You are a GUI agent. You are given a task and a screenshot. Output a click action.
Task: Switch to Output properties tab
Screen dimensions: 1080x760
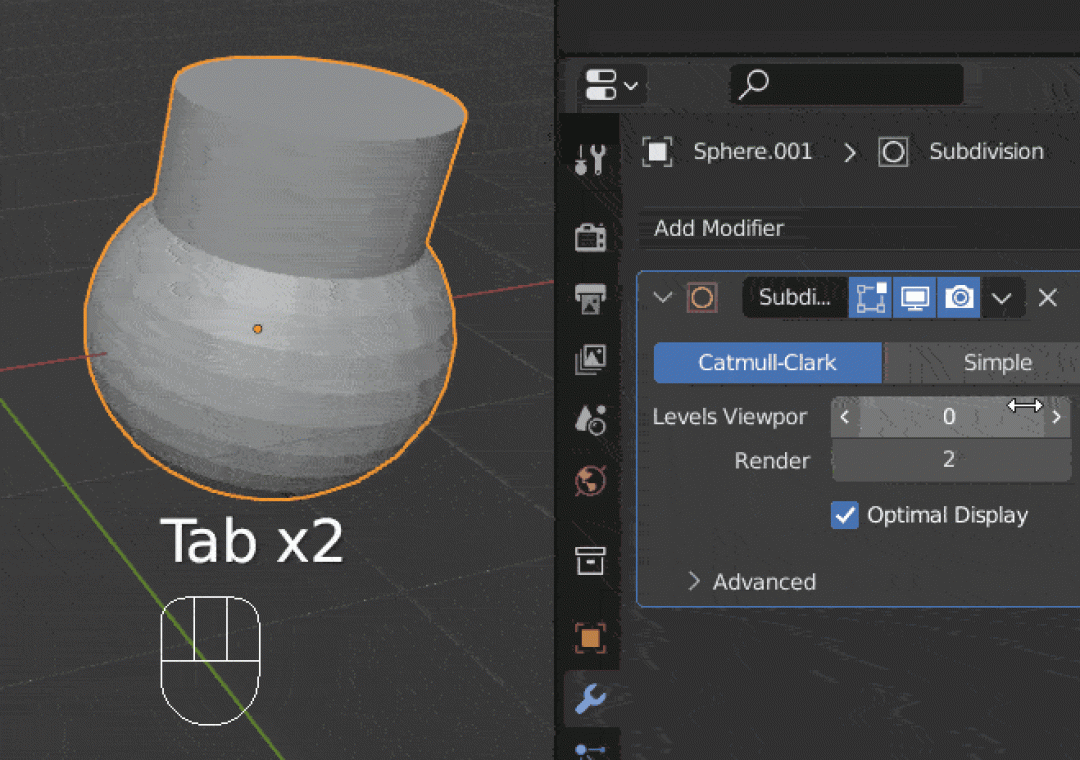590,298
